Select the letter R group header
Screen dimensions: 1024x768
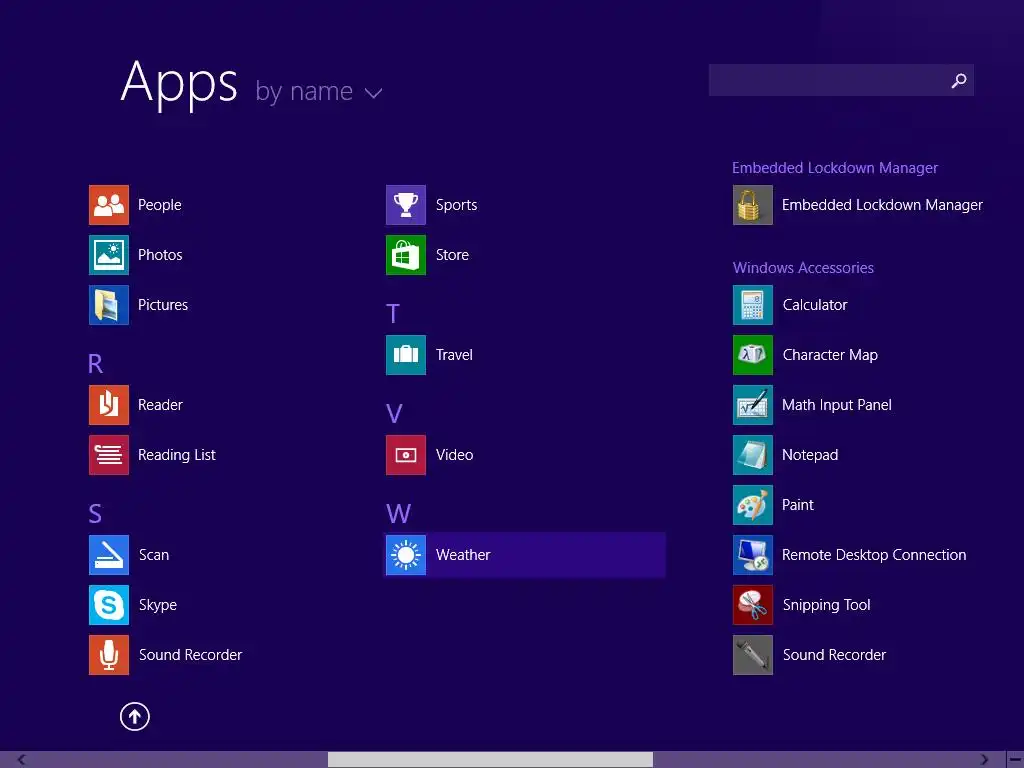coord(95,364)
